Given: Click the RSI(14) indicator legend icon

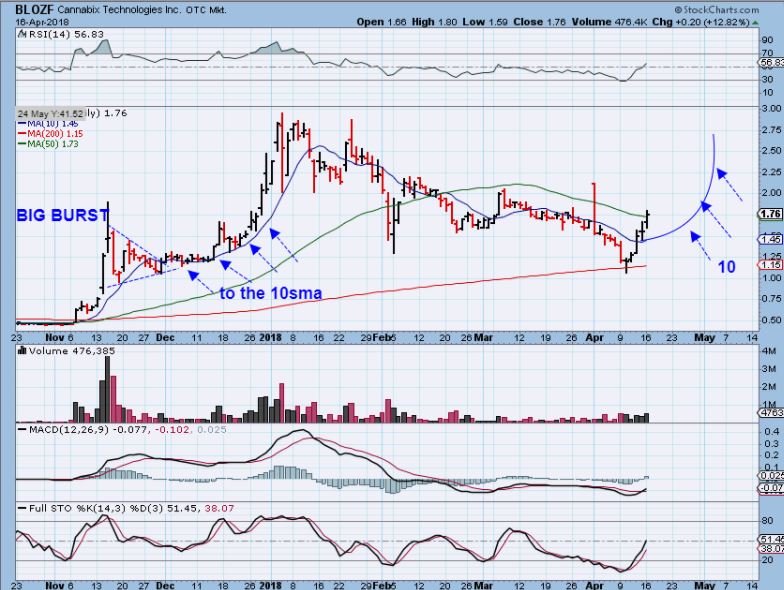Looking at the screenshot, I should 22,34.
